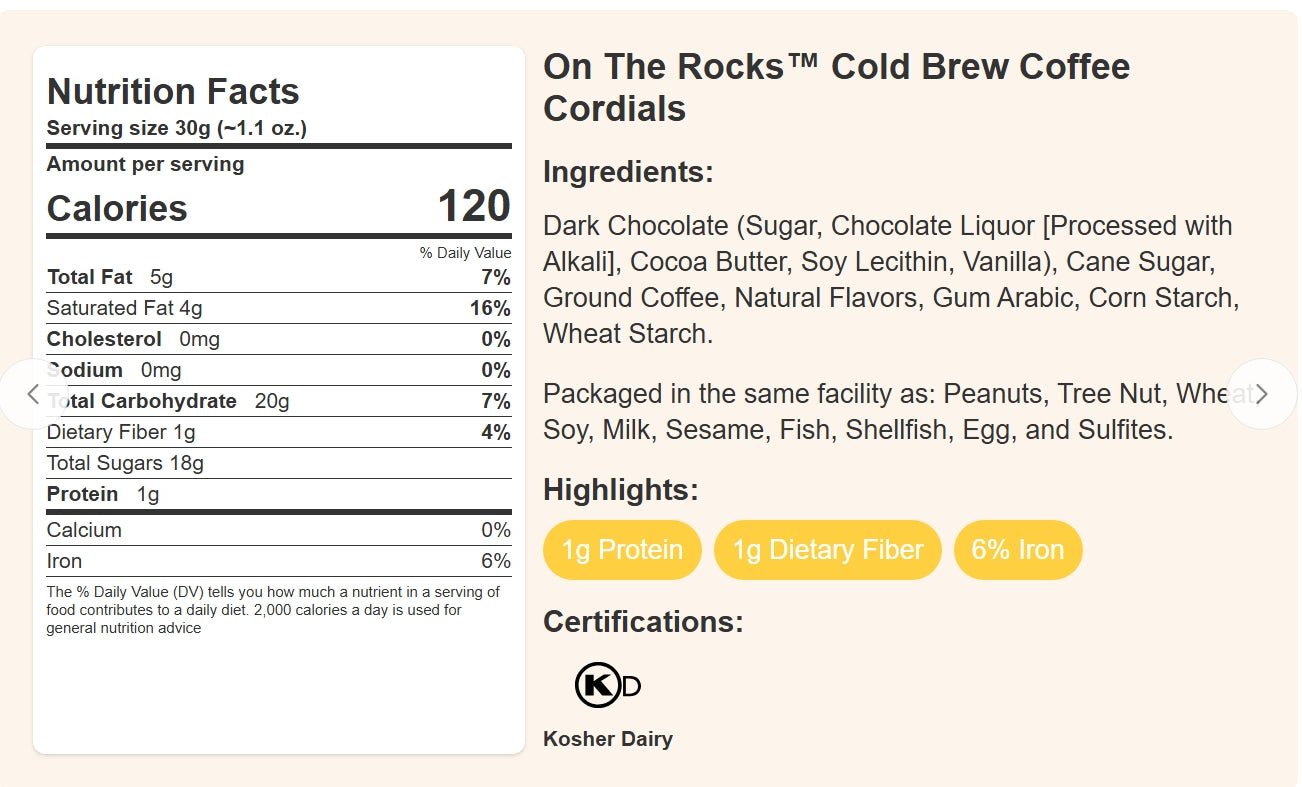The width and height of the screenshot is (1302, 787).
Task: Click the Highlights heading
Action: click(x=620, y=490)
